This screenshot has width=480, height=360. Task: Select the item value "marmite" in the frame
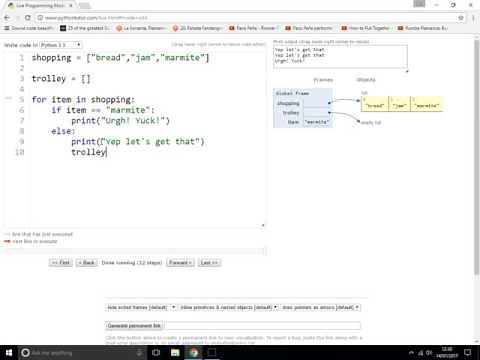click(317, 122)
